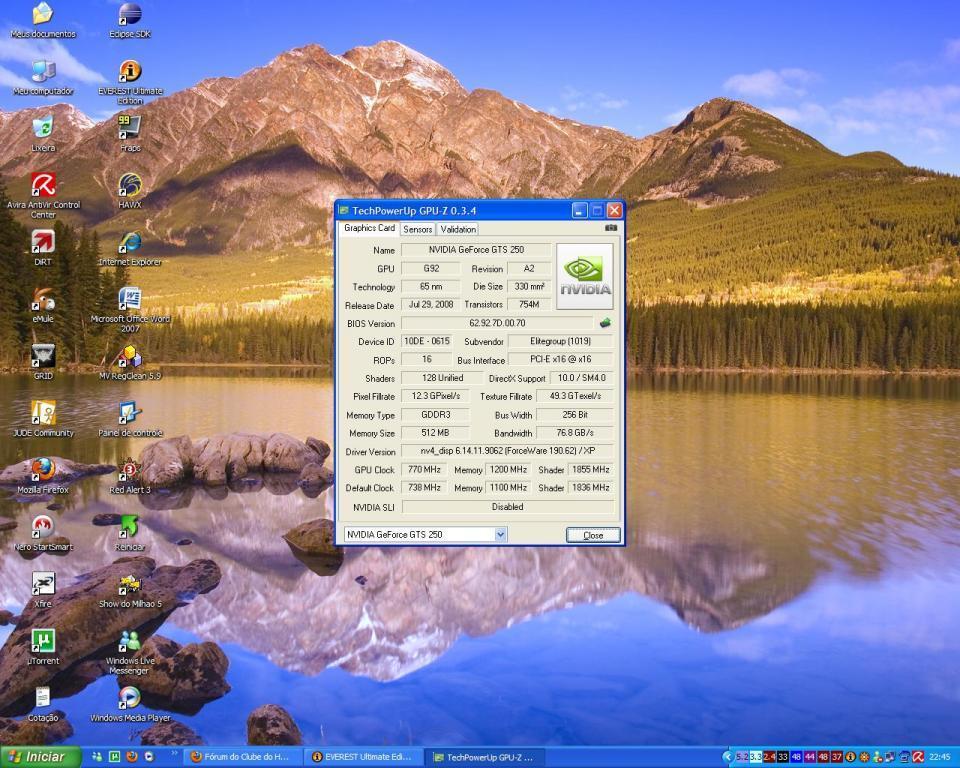Screen dimensions: 960x768
Task: Open EVEREST Ultimate Edition desktop icon
Action: click(130, 72)
